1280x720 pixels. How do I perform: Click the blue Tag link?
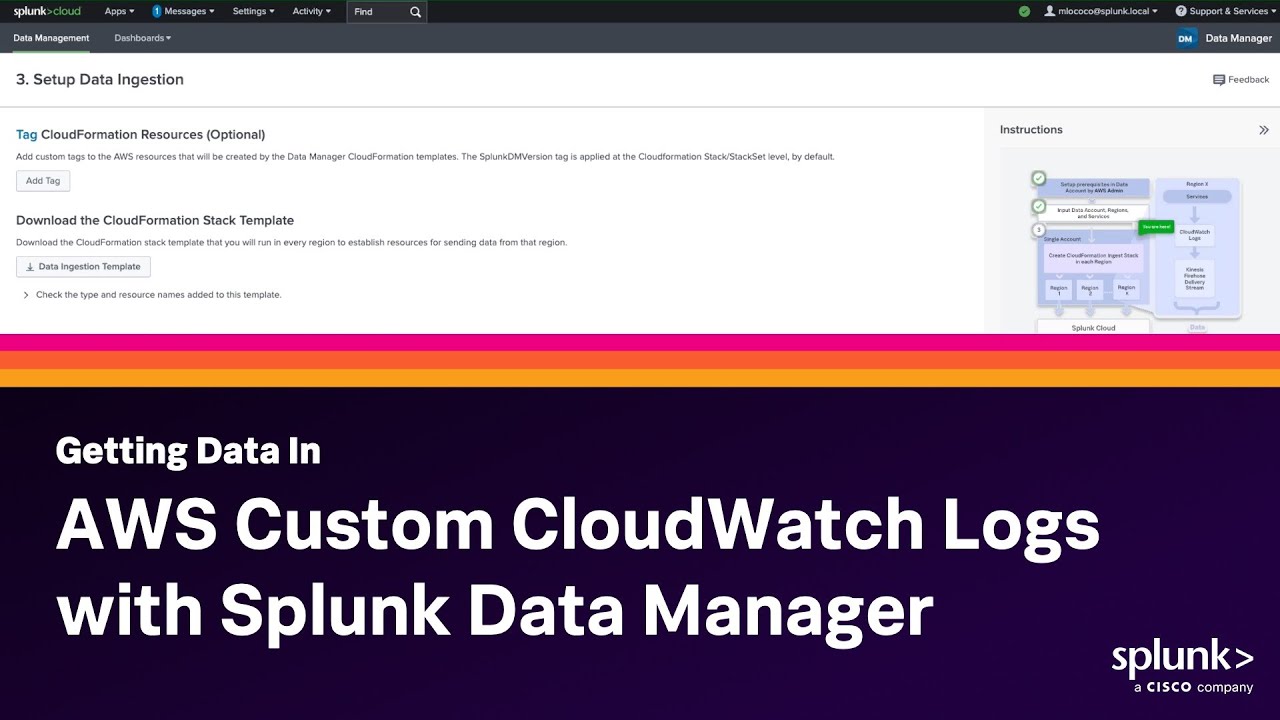point(26,134)
